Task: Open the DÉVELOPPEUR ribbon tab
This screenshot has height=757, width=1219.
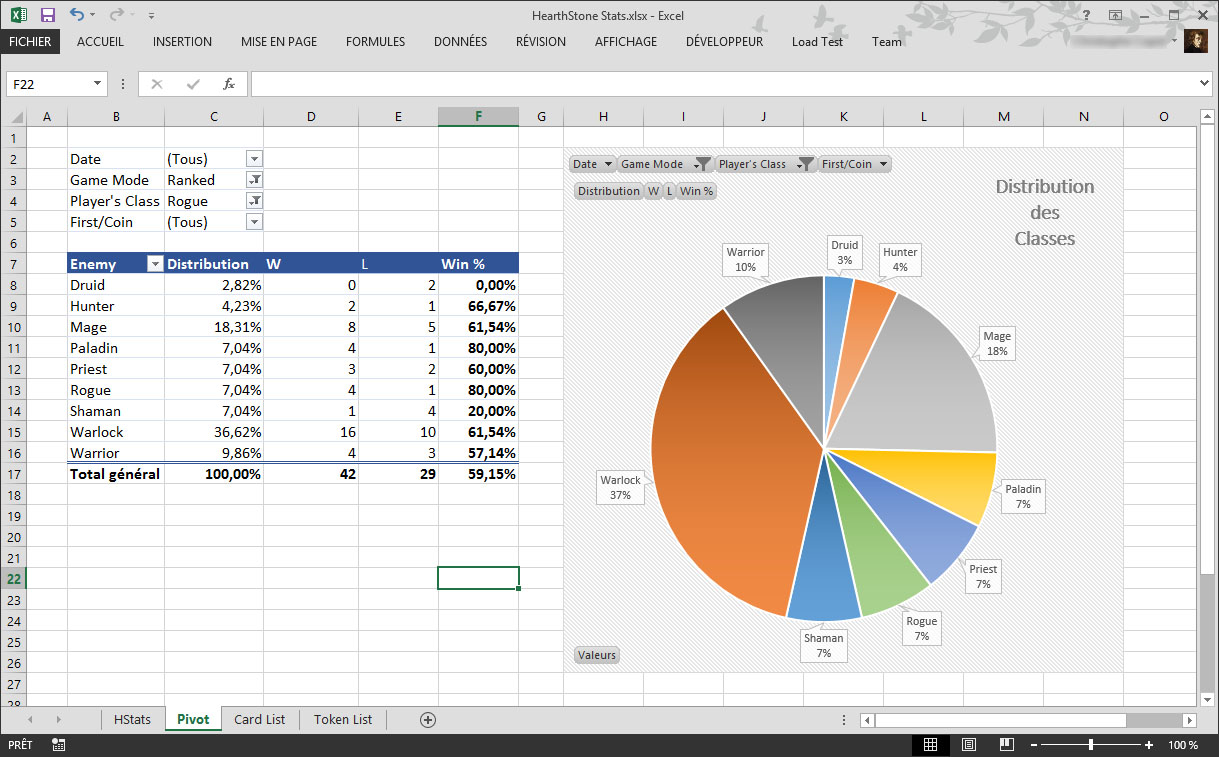Action: [x=724, y=42]
